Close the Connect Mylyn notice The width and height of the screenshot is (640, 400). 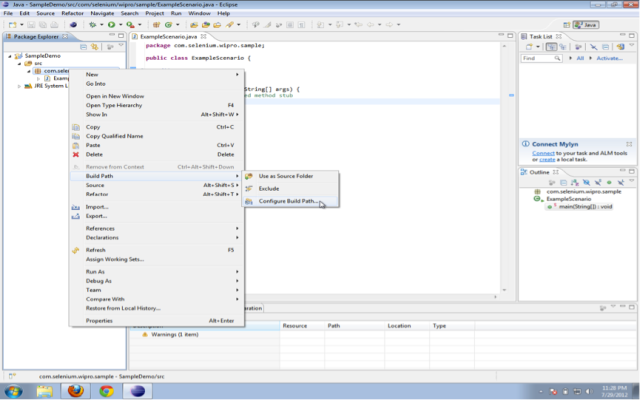coord(629,144)
